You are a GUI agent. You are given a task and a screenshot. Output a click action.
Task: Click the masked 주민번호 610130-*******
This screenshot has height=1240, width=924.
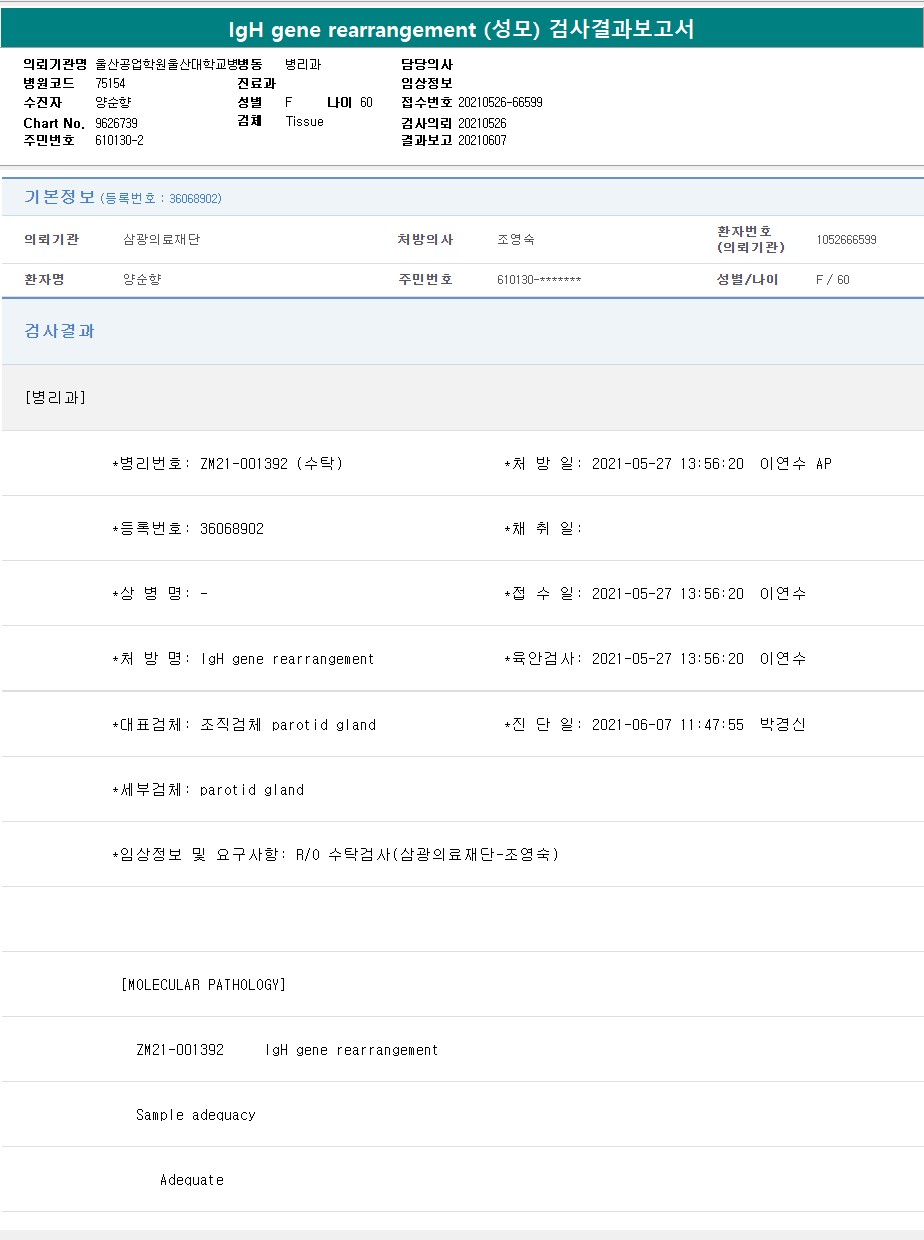(538, 280)
